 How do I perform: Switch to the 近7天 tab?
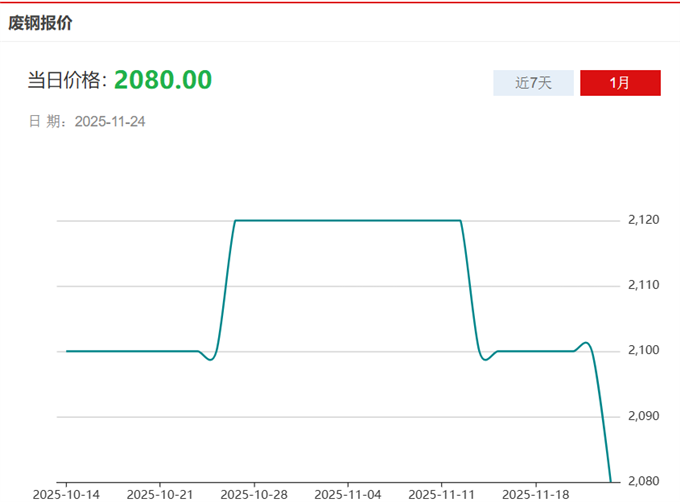pyautogui.click(x=533, y=83)
